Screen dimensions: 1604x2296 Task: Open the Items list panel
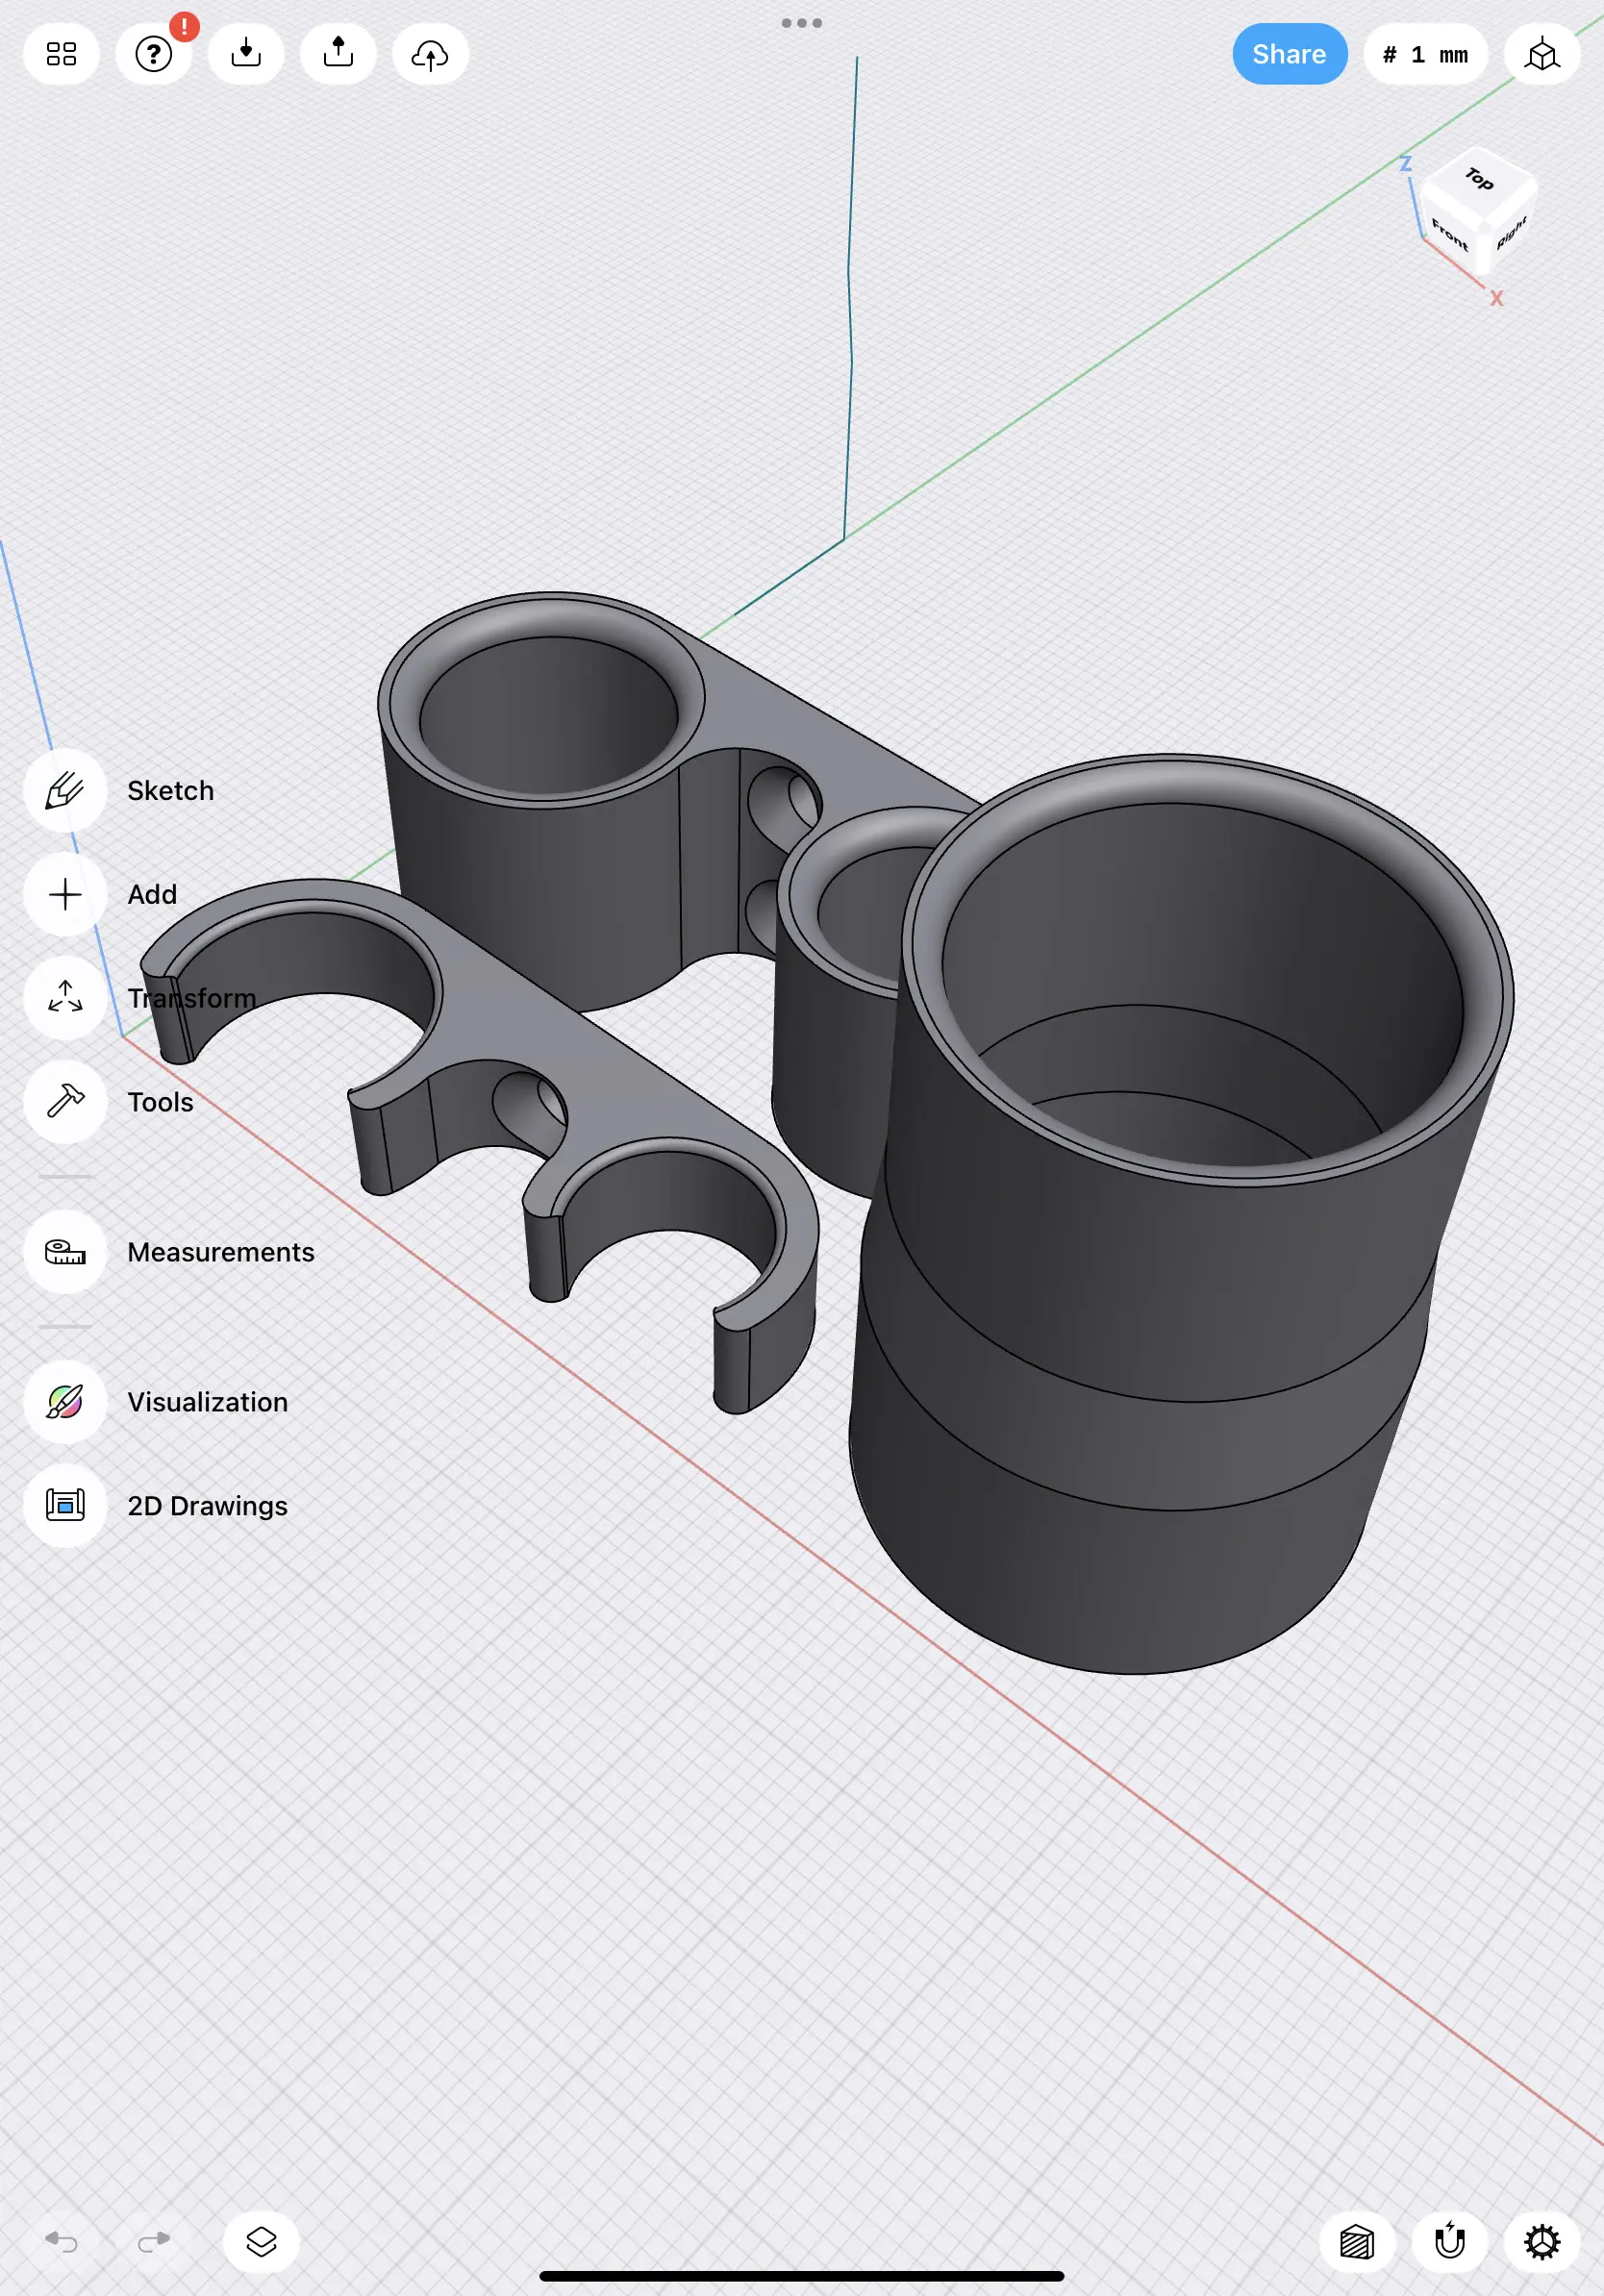[260, 2241]
